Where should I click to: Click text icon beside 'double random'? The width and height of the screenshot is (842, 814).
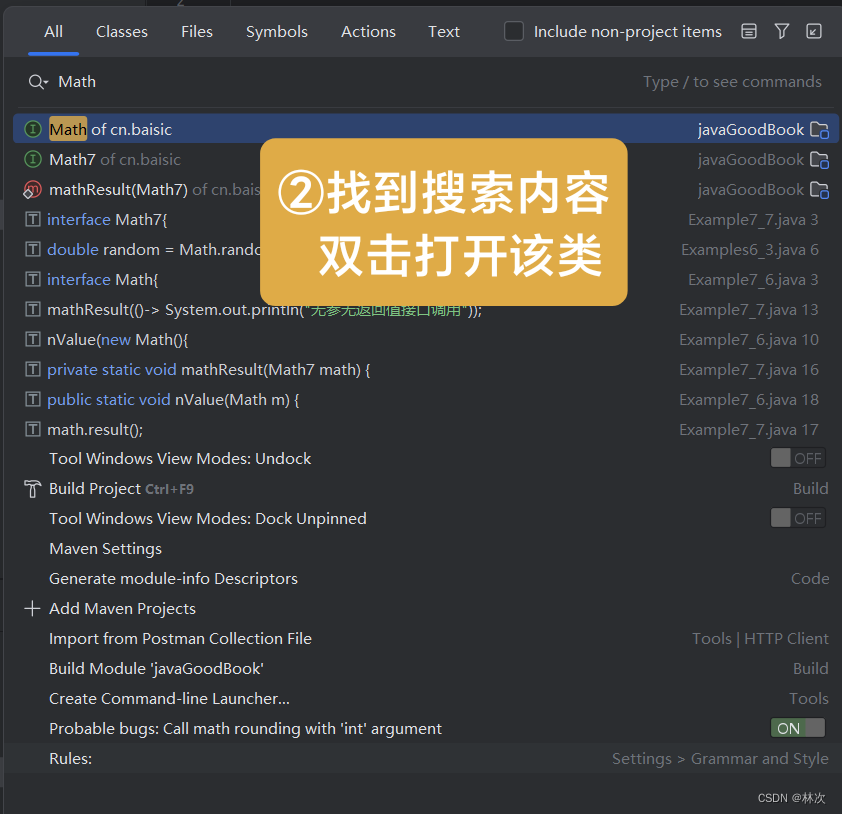pyautogui.click(x=33, y=249)
